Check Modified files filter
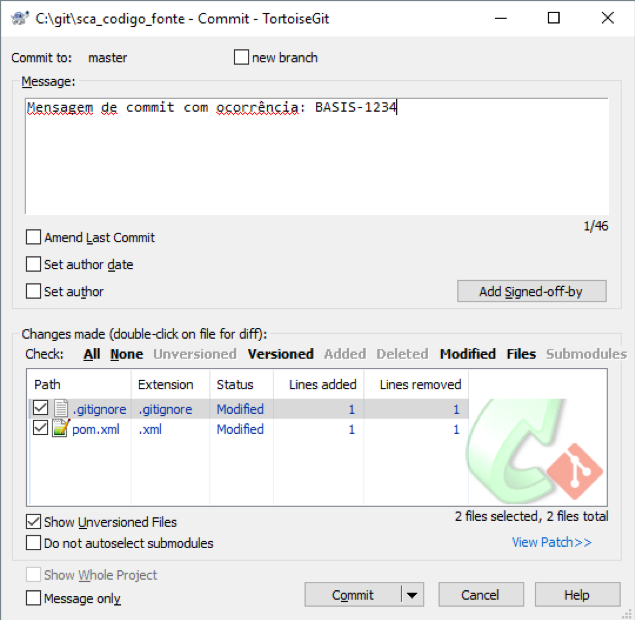635x620 pixels. point(468,354)
